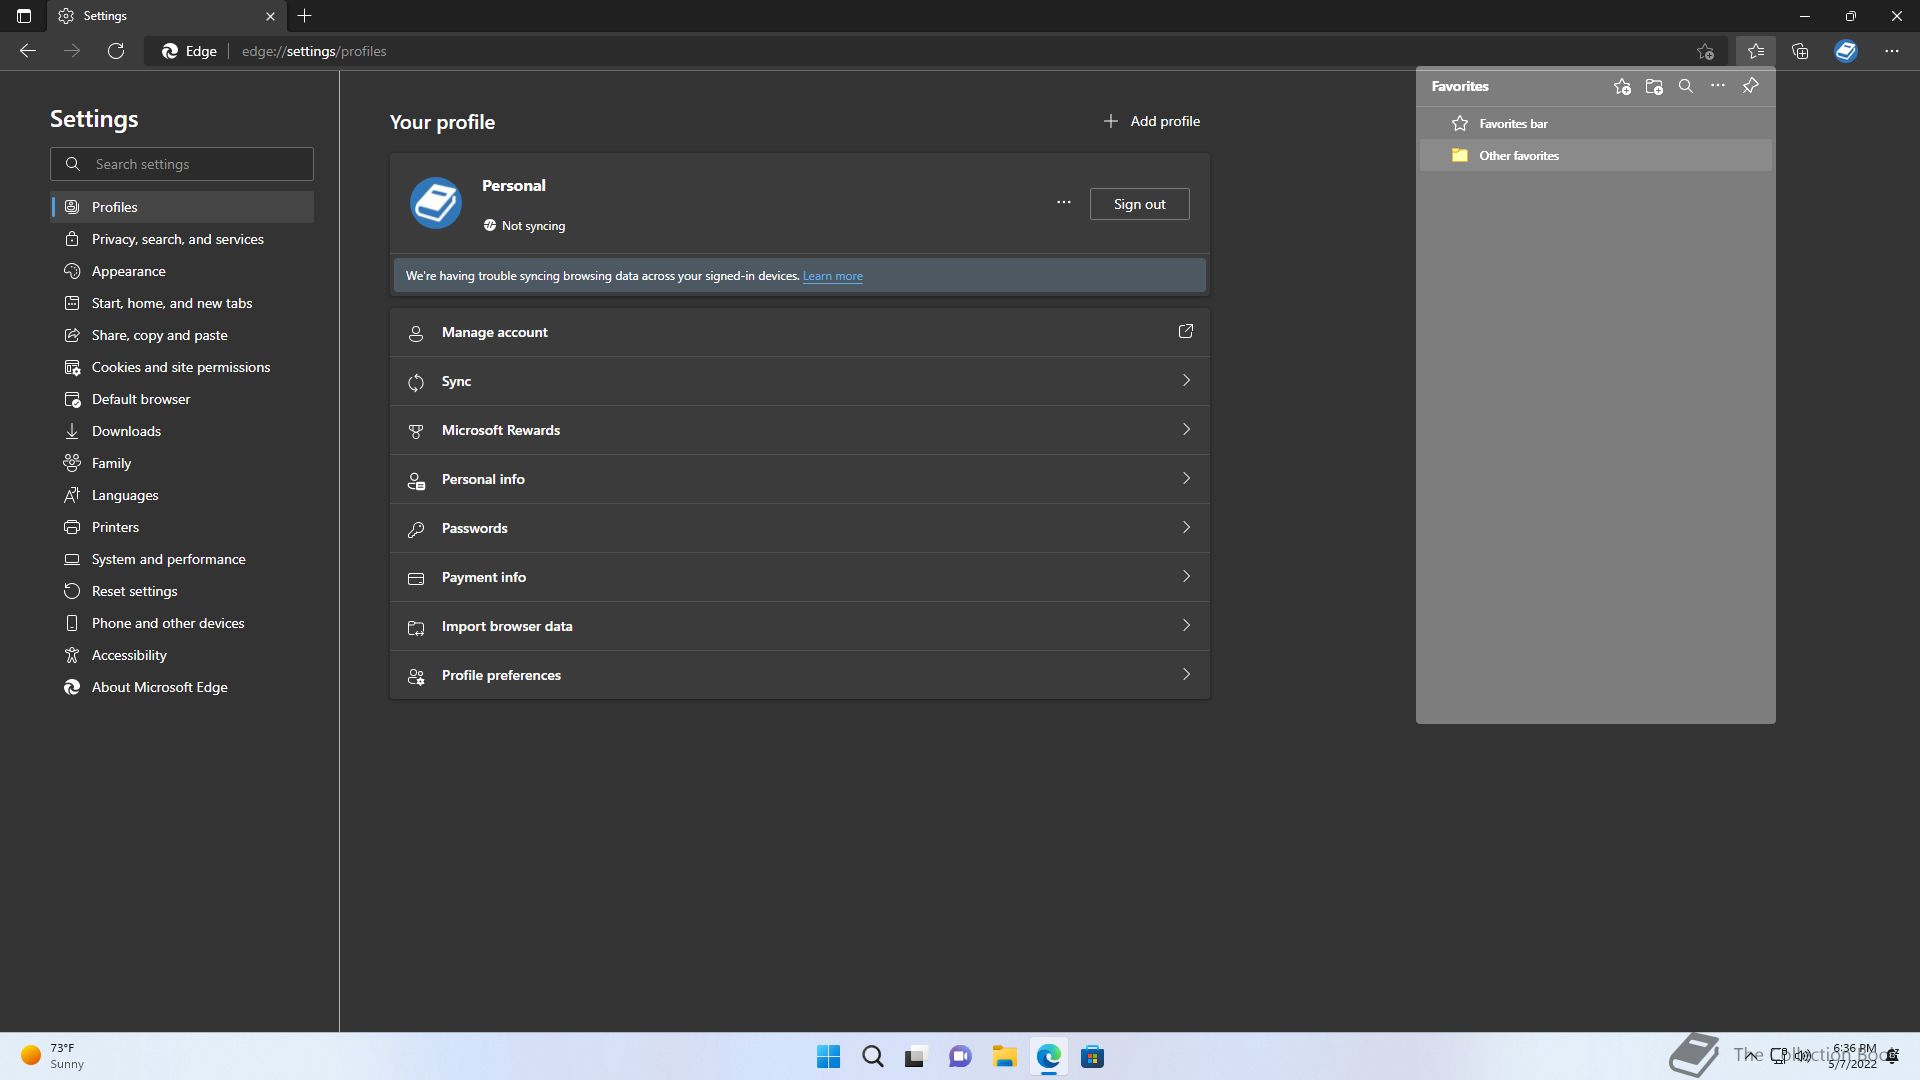
Task: Click the Back navigation arrow
Action: pyautogui.click(x=28, y=51)
